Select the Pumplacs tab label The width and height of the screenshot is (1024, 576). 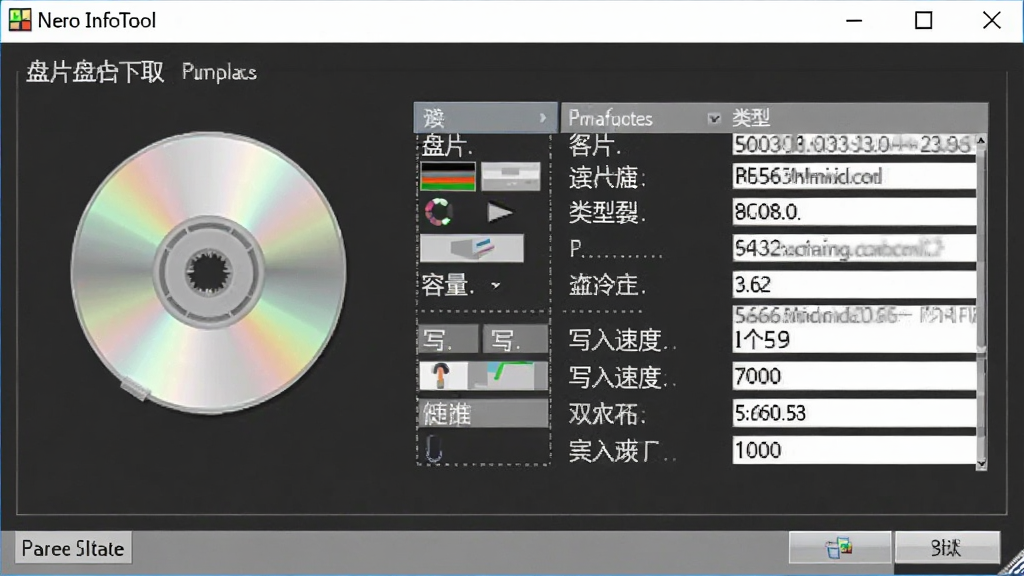(x=219, y=72)
